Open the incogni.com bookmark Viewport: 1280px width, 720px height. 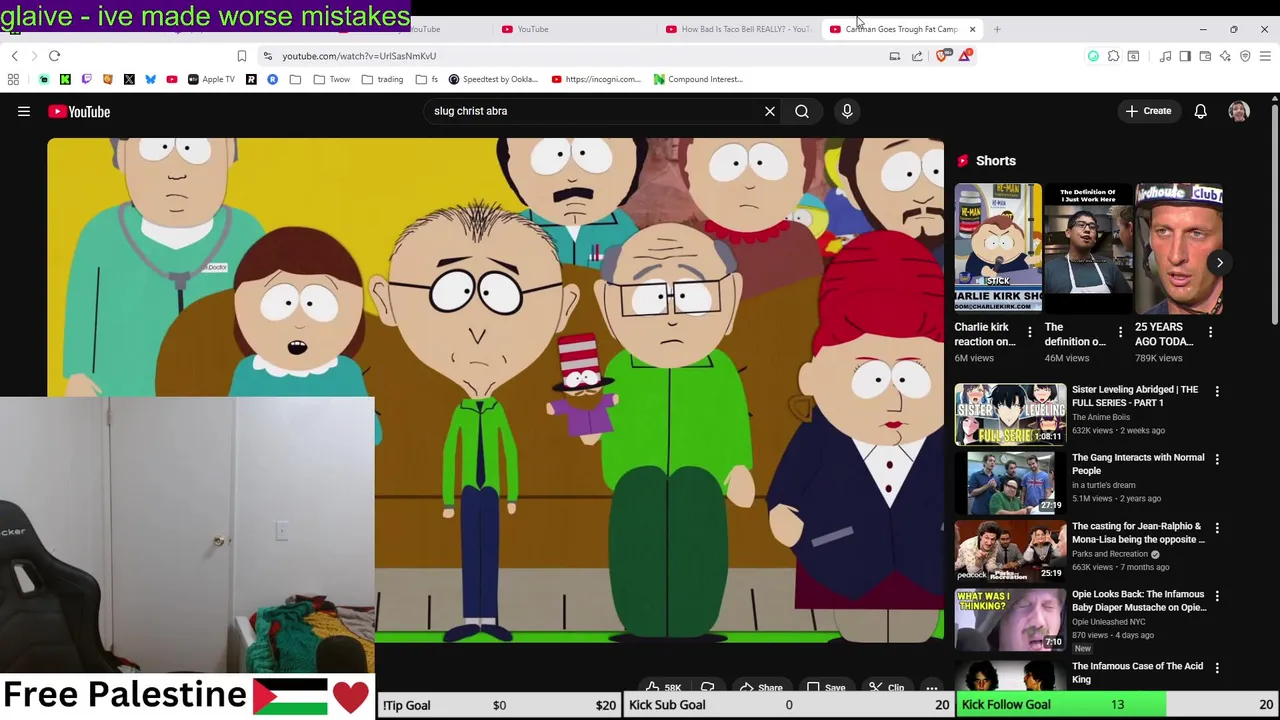pyautogui.click(x=596, y=79)
